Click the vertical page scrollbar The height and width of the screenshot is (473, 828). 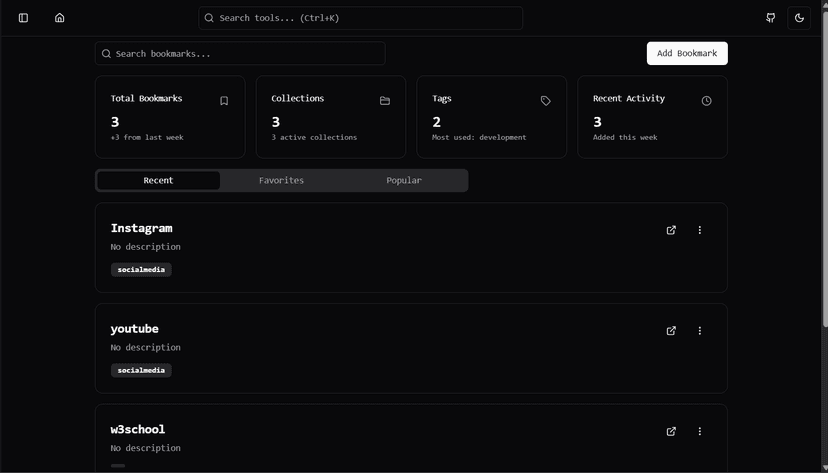point(825,169)
